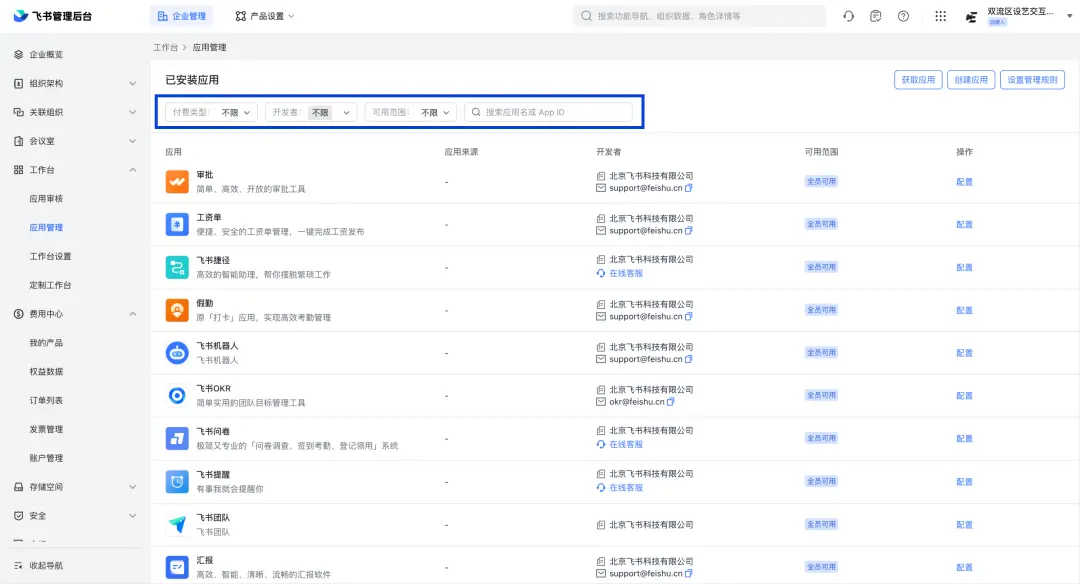The height and width of the screenshot is (584, 1080).
Task: Click the customer support headset icon
Action: (x=848, y=16)
